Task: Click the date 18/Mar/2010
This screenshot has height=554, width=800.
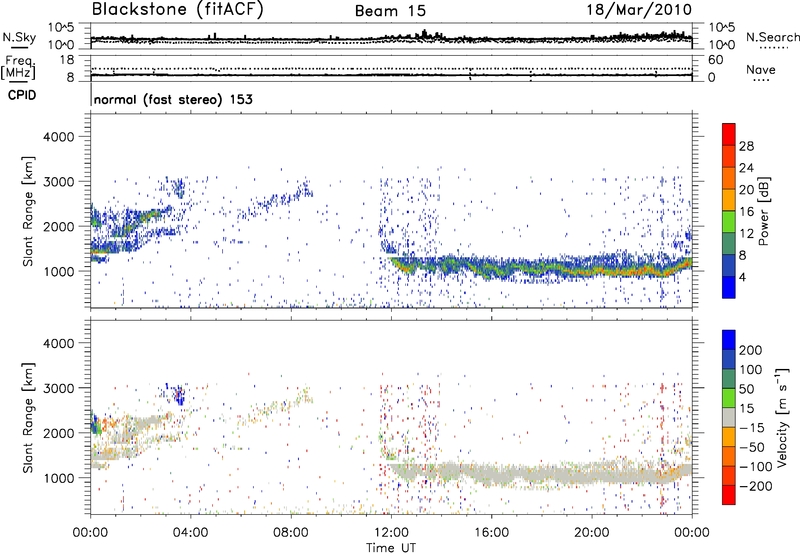Action: pos(639,10)
